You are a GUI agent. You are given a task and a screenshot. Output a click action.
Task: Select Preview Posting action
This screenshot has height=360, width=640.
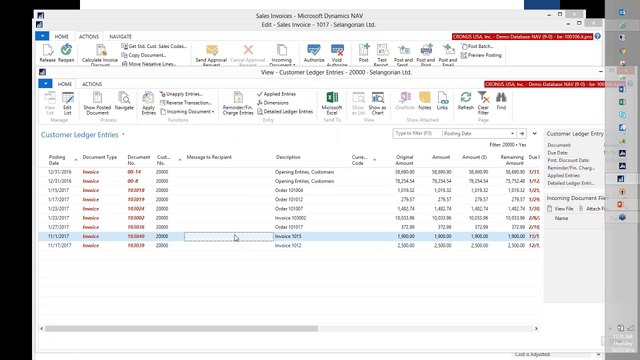click(481, 55)
